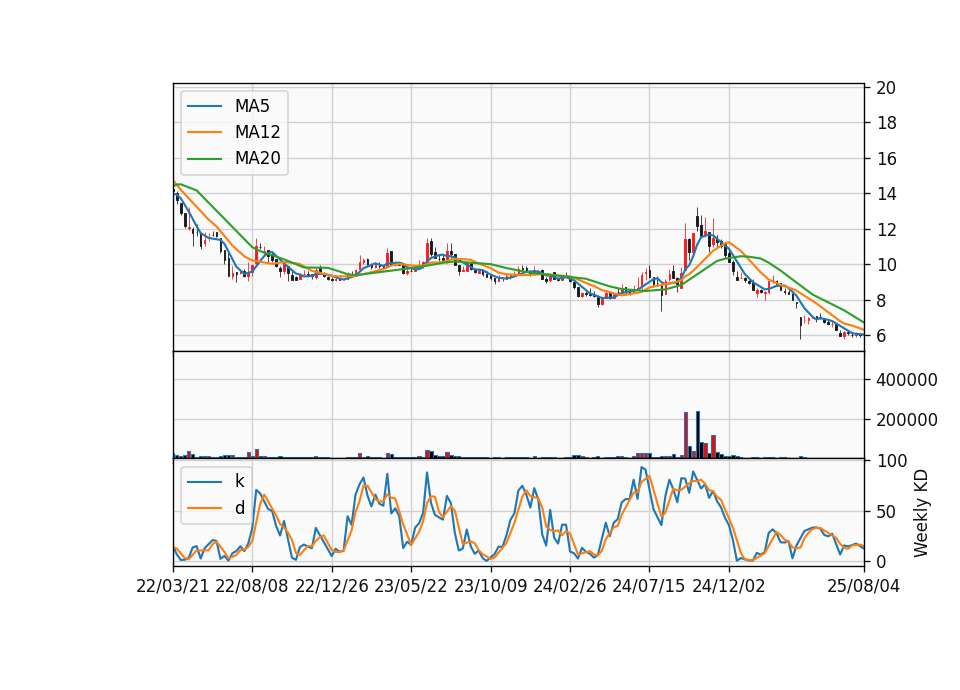The image size is (960, 690).
Task: Click the 24/02/26 date label
Action: pos(569,586)
